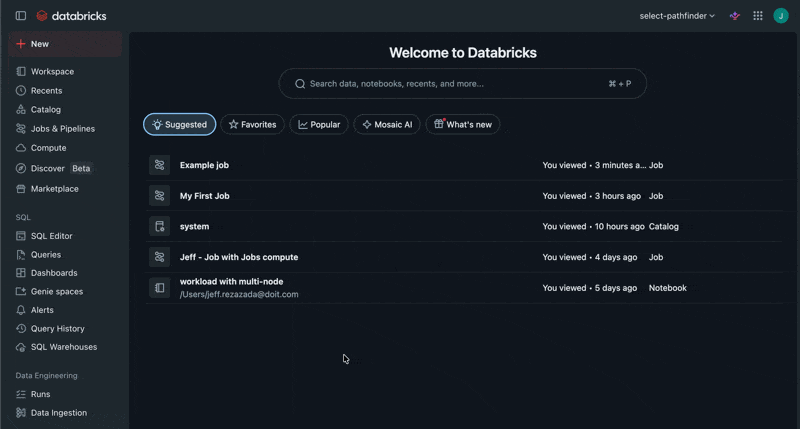800x429 pixels.
Task: Click the Runs list icon
Action: (21, 394)
